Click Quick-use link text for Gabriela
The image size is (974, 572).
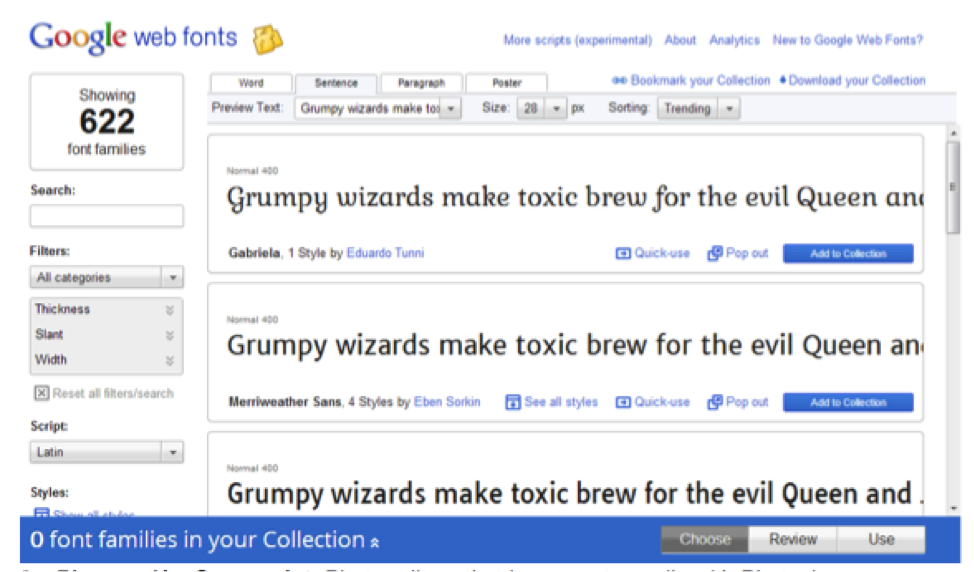coord(662,253)
